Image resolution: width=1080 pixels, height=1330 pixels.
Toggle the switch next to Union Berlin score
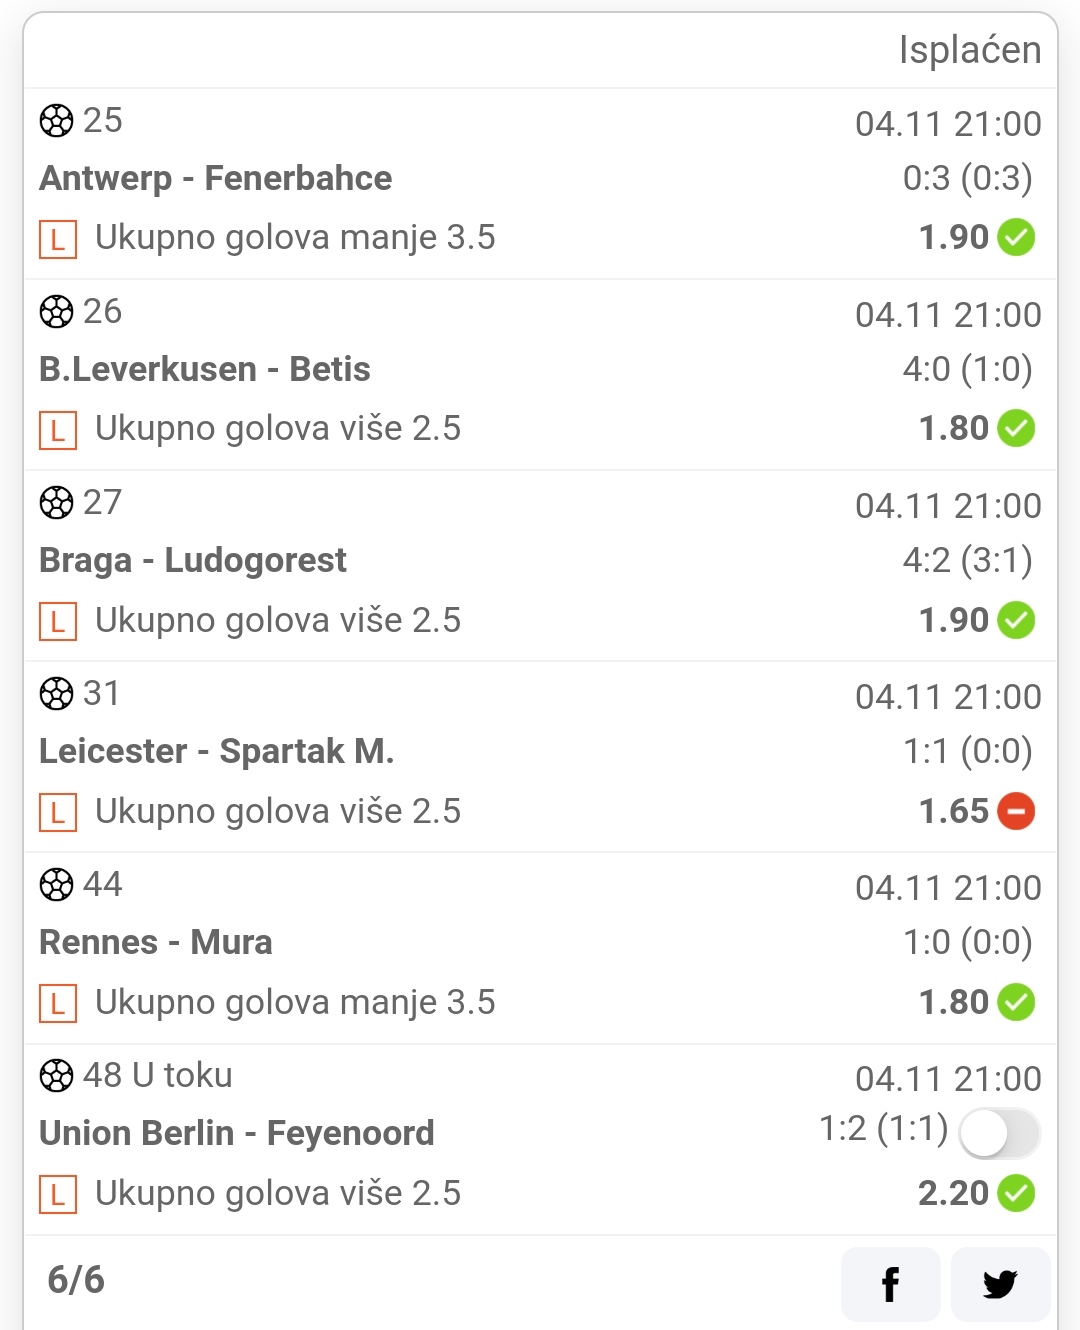(x=999, y=1133)
